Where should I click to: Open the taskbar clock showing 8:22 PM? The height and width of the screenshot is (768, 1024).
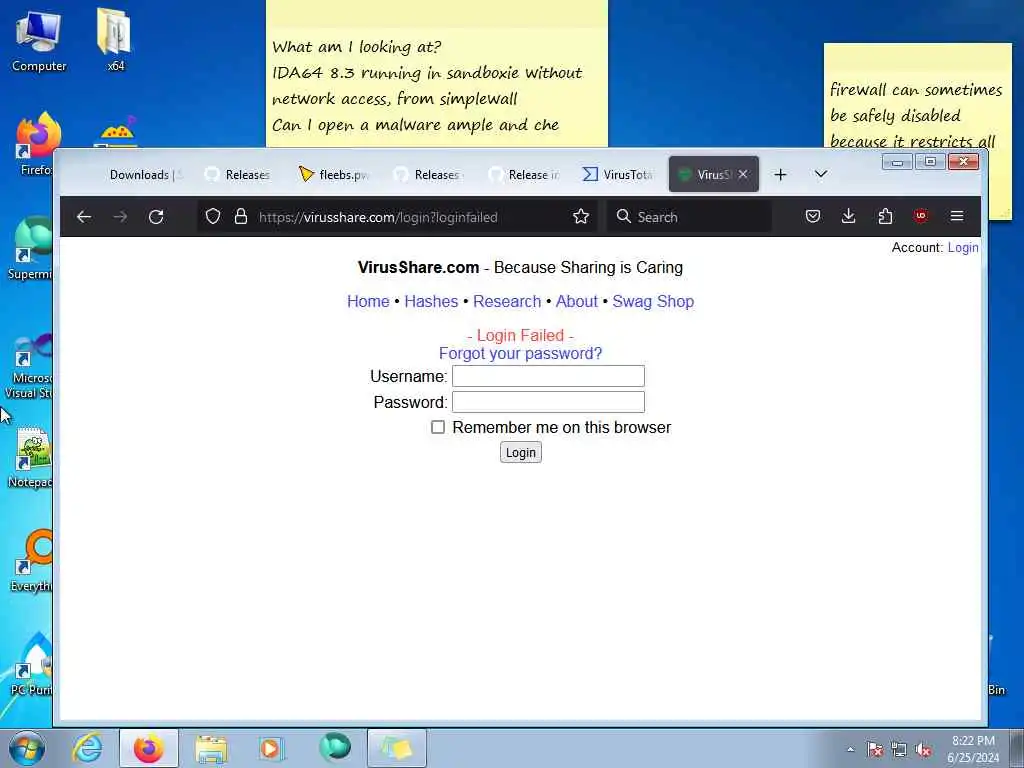[973, 749]
